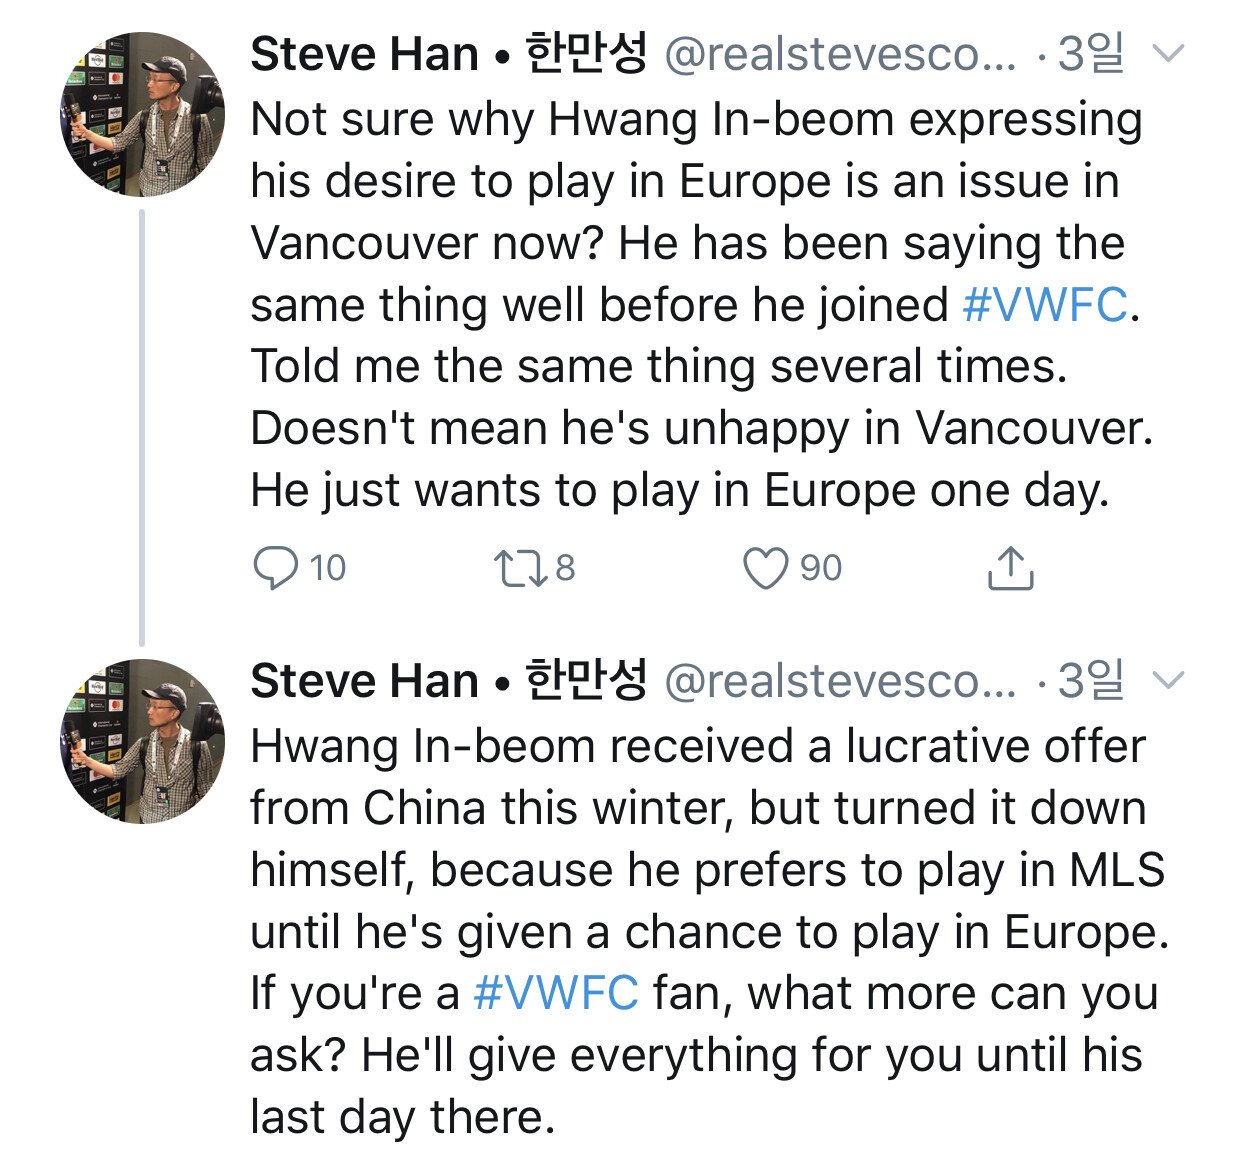1242x1151 pixels.
Task: Click the reply icon on the first tweet
Action: point(275,568)
